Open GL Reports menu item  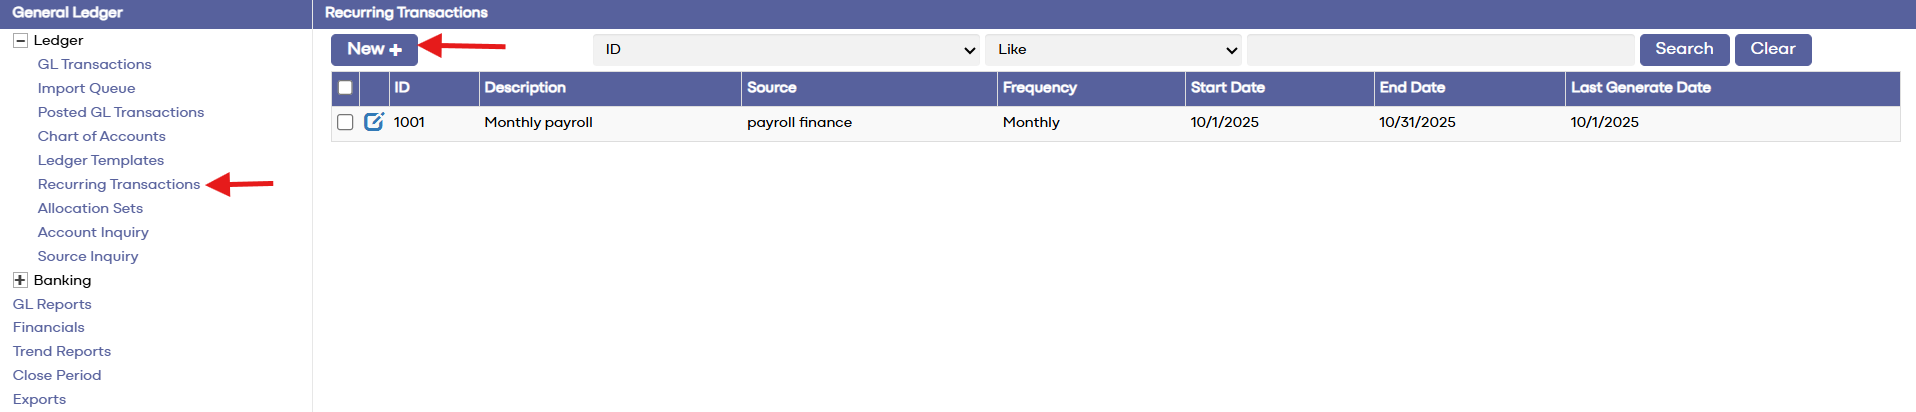52,304
